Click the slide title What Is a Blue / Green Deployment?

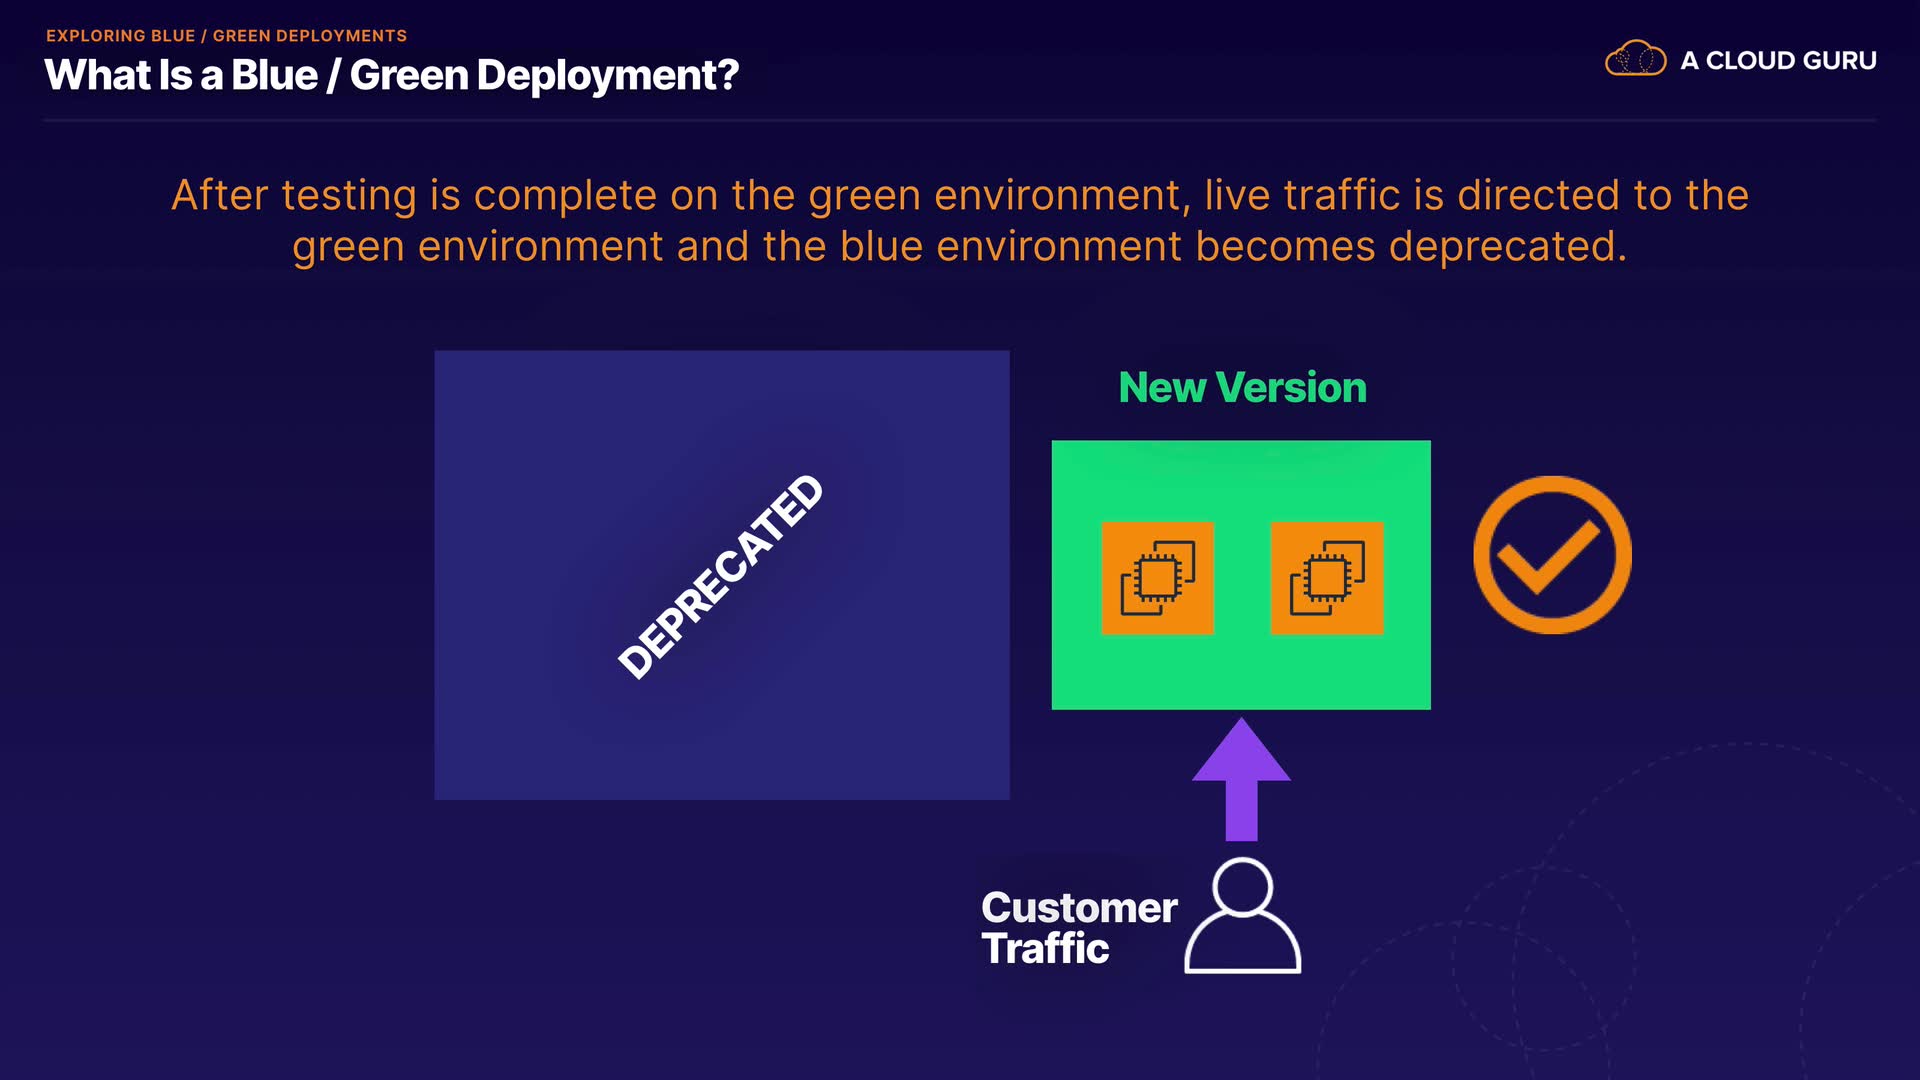(x=391, y=75)
